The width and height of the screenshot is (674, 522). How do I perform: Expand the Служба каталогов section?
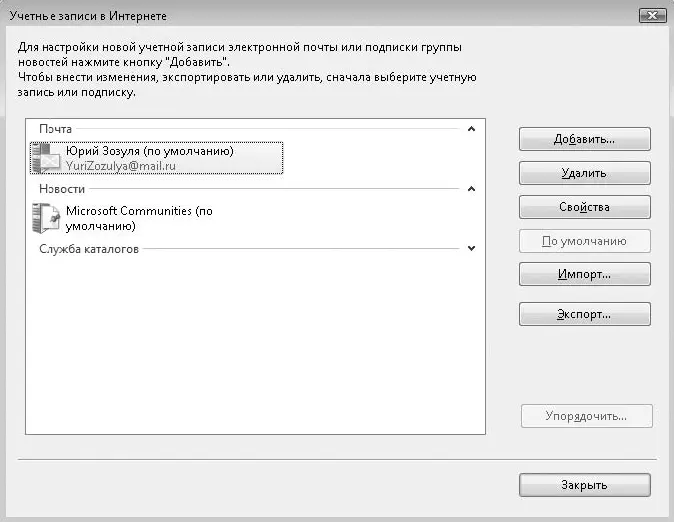(471, 249)
